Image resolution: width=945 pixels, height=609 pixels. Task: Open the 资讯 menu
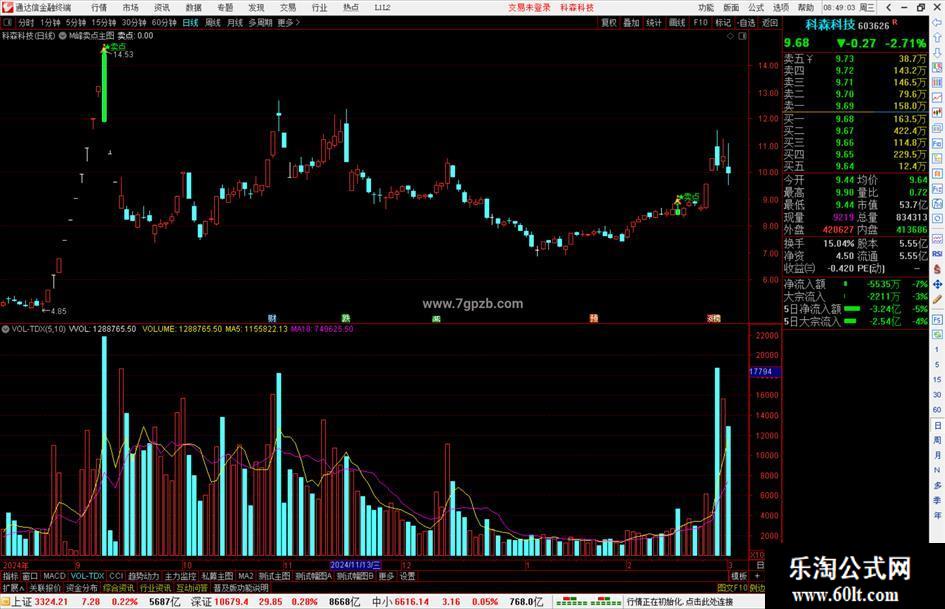click(x=162, y=8)
